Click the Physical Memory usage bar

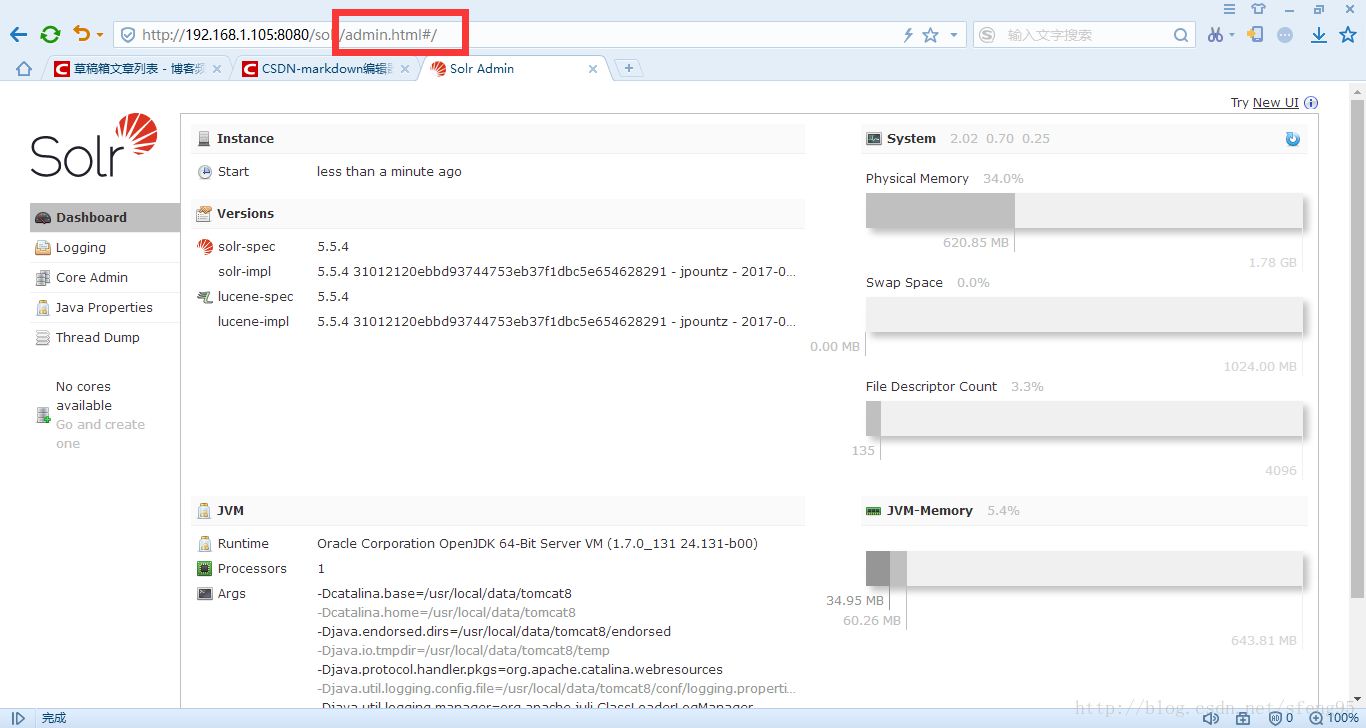[x=1084, y=211]
